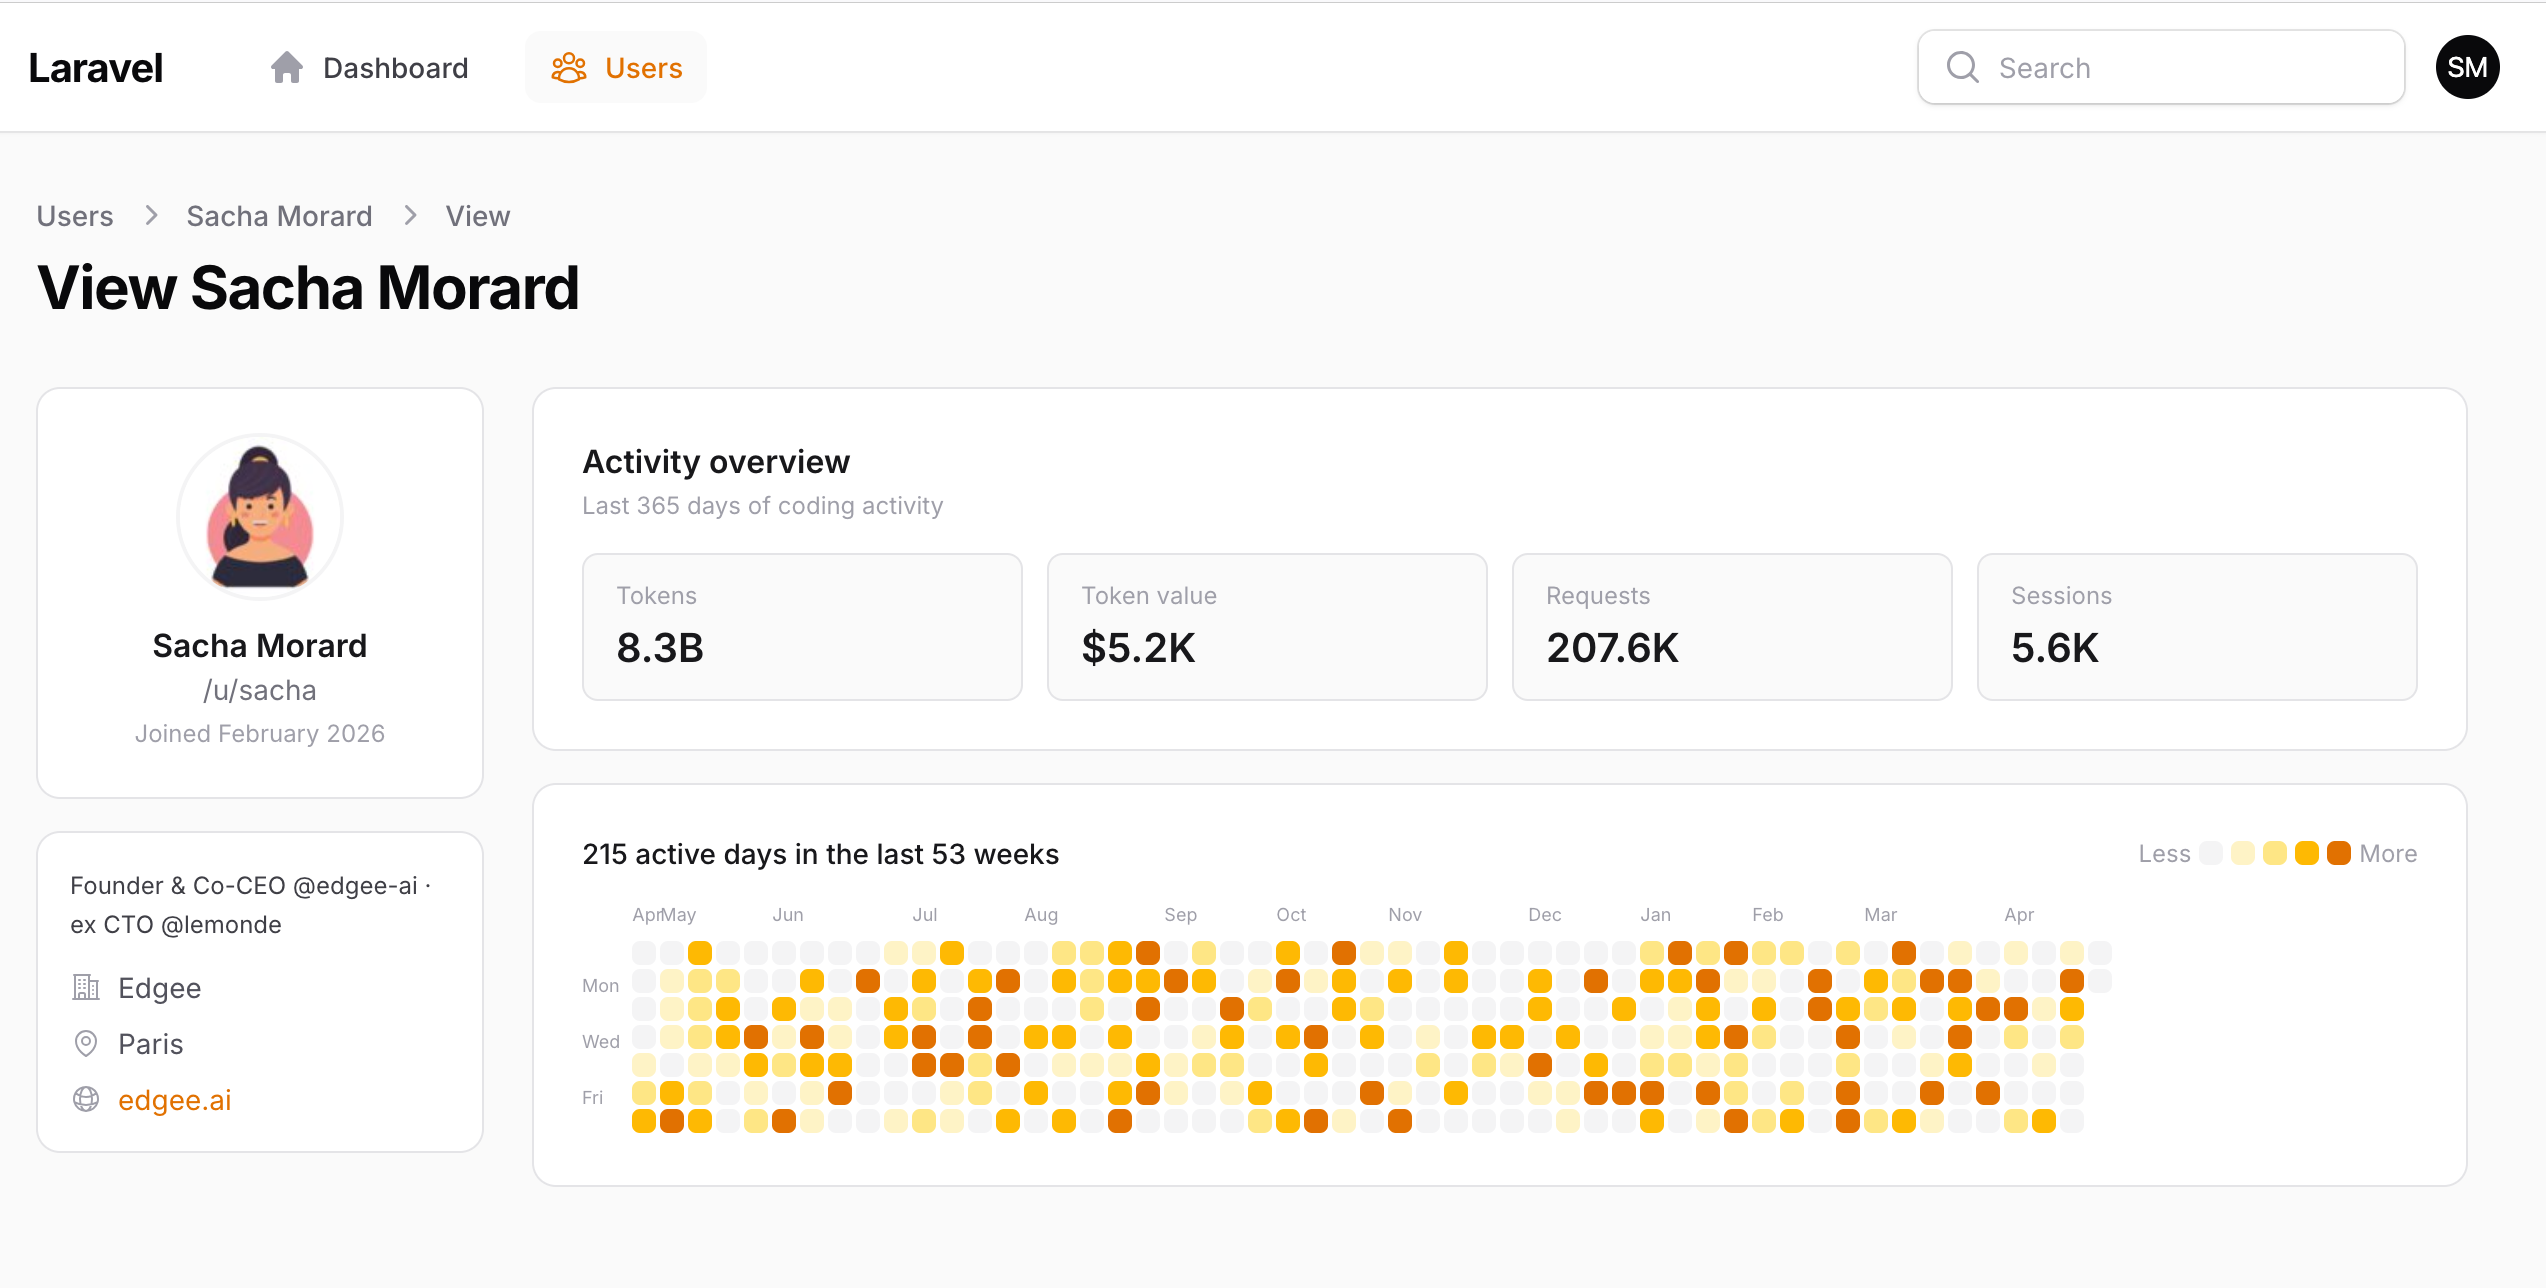
Task: Click the lightest gray legend swatch
Action: coord(2211,853)
